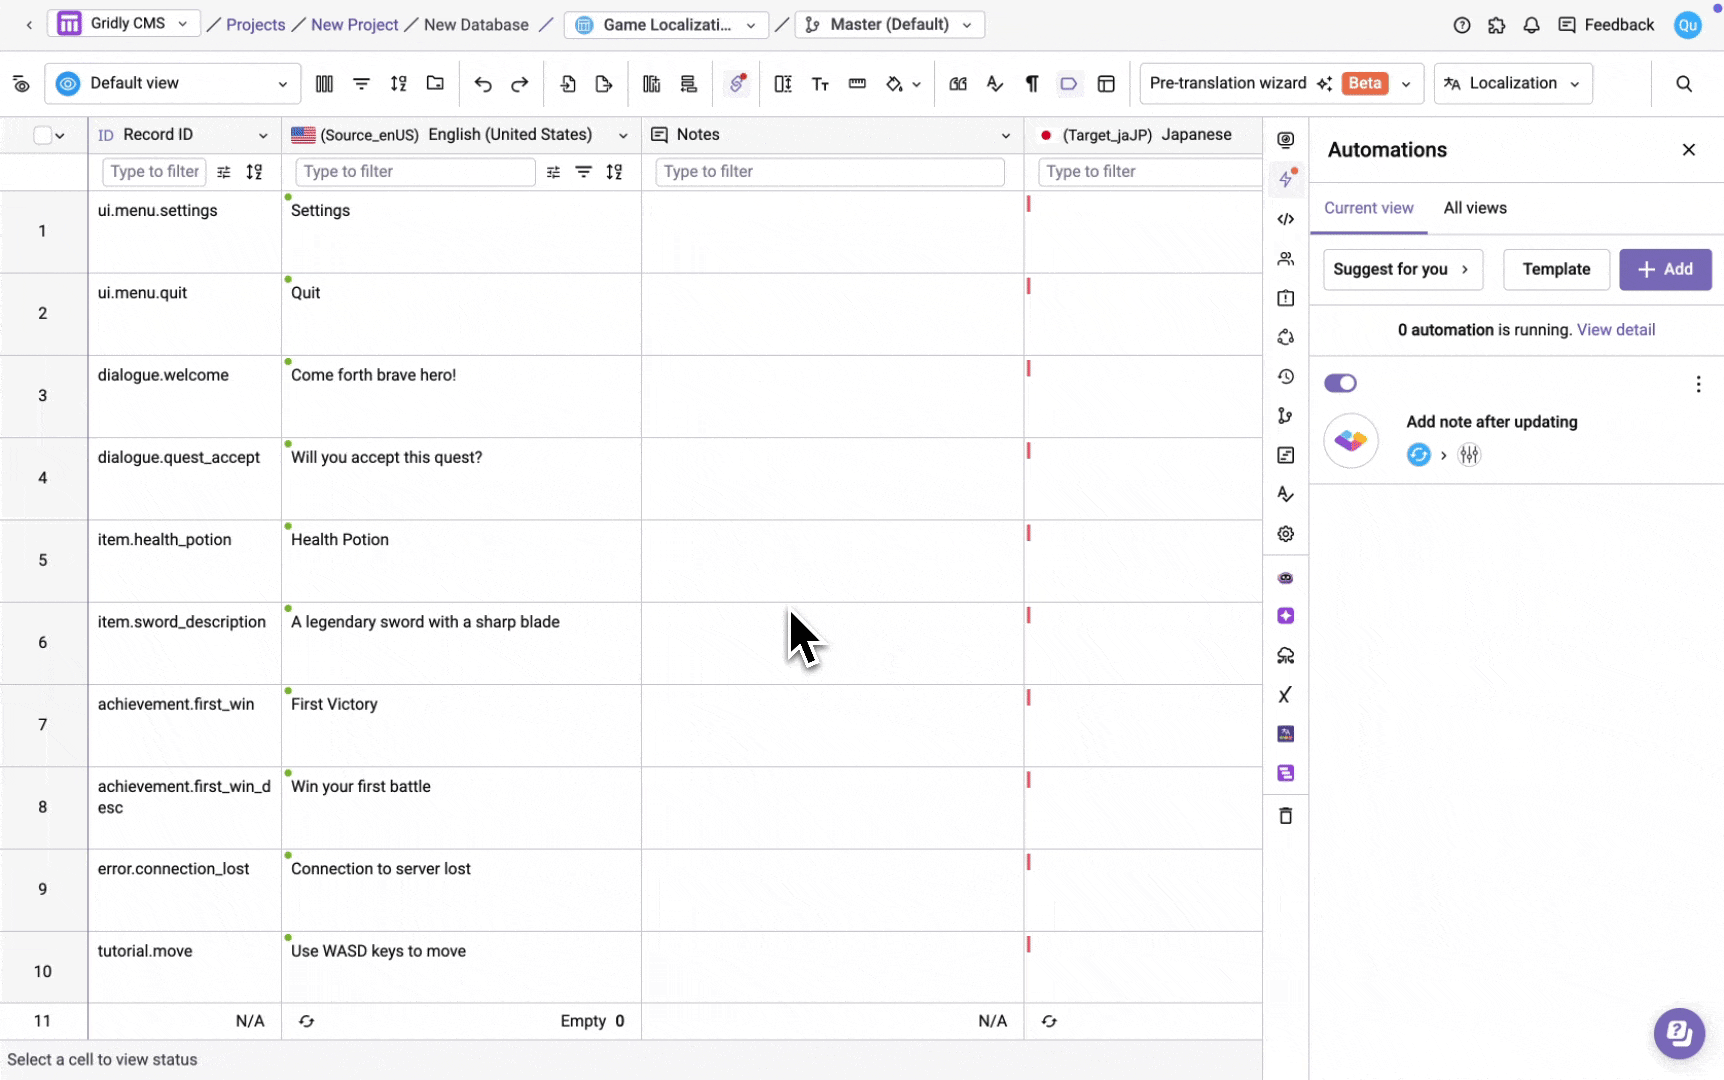The width and height of the screenshot is (1724, 1080).
Task: Expand the Default view dropdown
Action: (x=173, y=84)
